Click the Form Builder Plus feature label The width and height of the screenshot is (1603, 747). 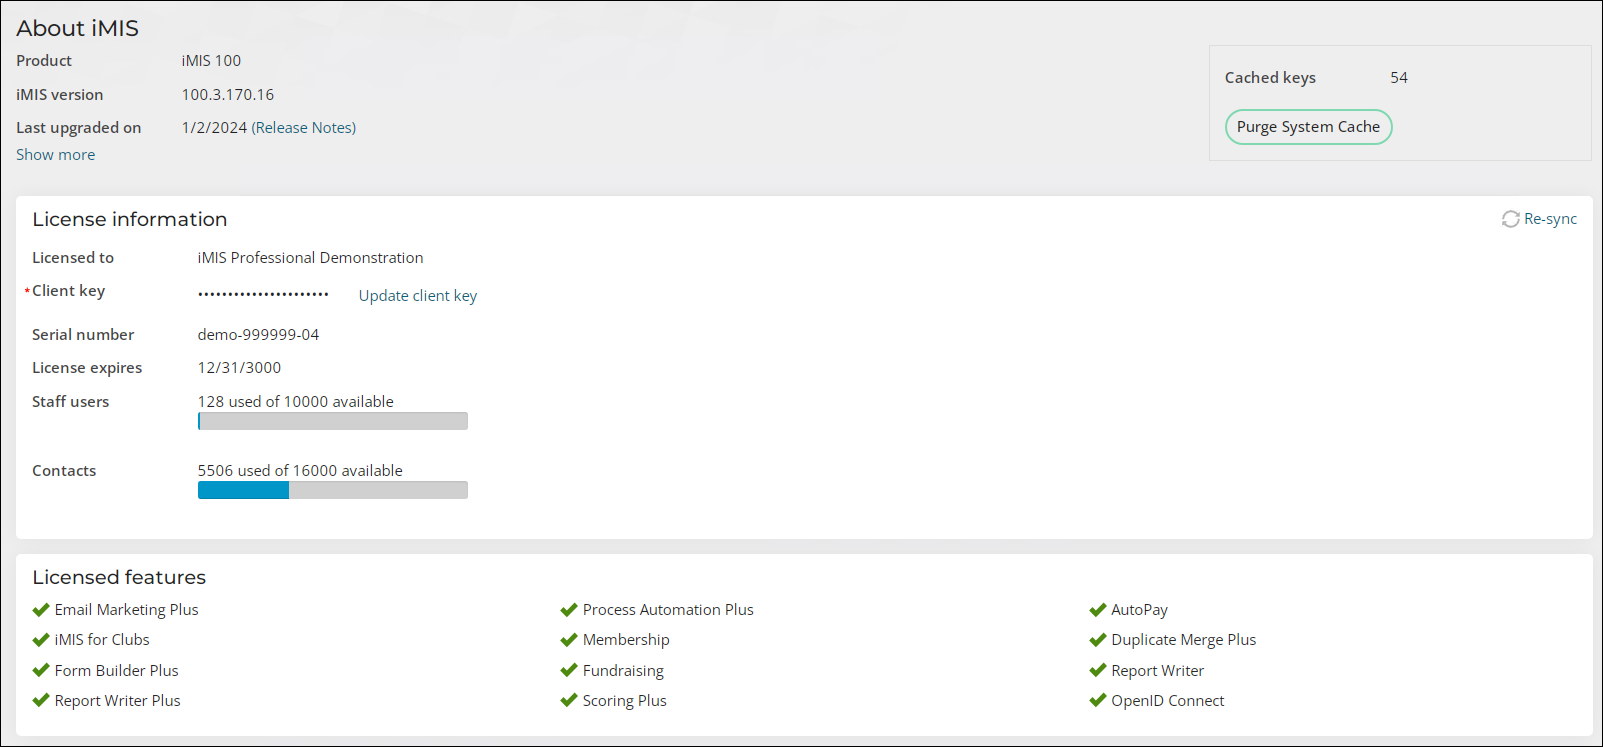(x=117, y=671)
